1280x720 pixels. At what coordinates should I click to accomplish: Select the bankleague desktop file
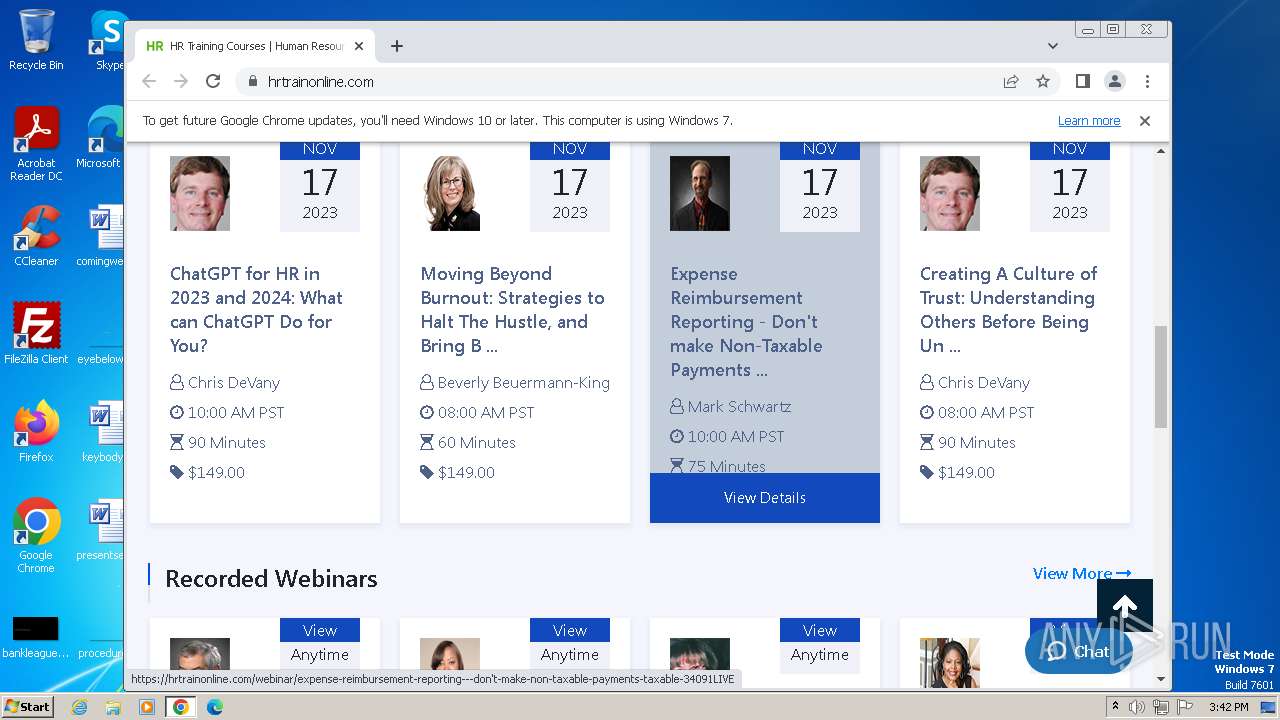pyautogui.click(x=36, y=638)
